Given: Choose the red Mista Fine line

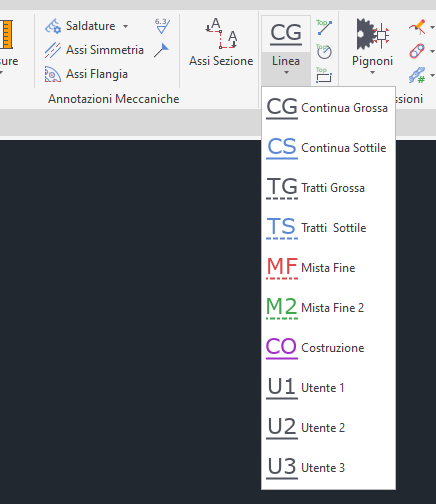Looking at the screenshot, I should (328, 268).
